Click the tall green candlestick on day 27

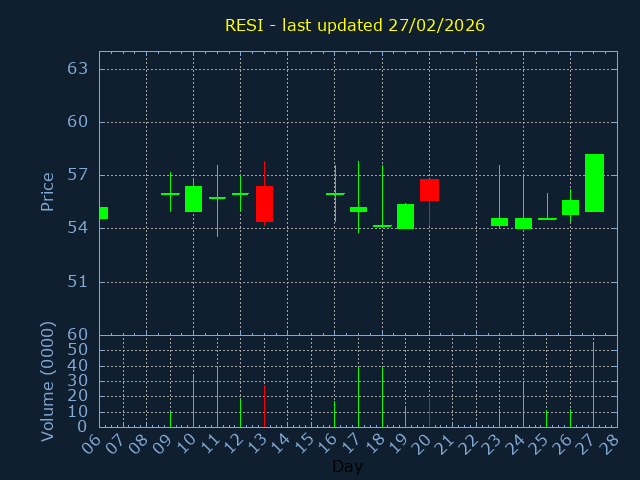point(594,183)
